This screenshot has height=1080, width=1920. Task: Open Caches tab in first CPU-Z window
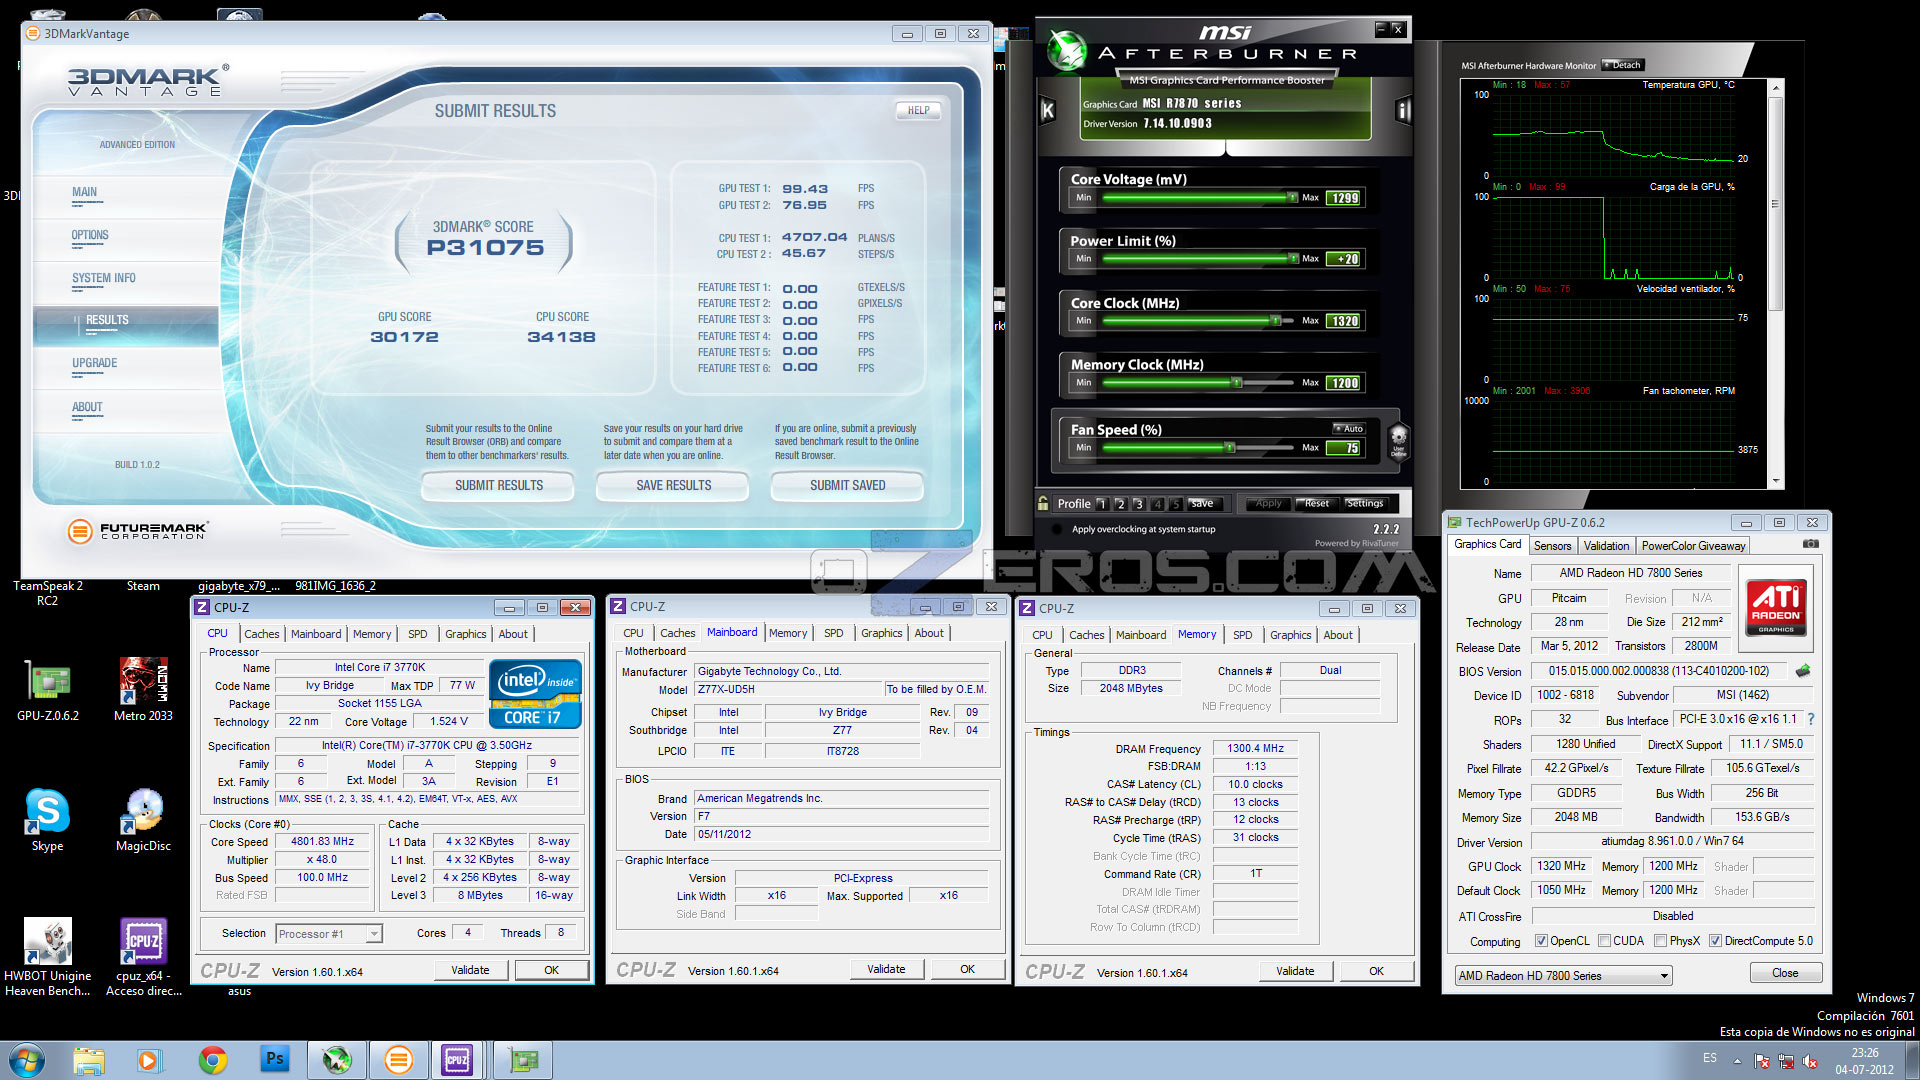[x=262, y=634]
